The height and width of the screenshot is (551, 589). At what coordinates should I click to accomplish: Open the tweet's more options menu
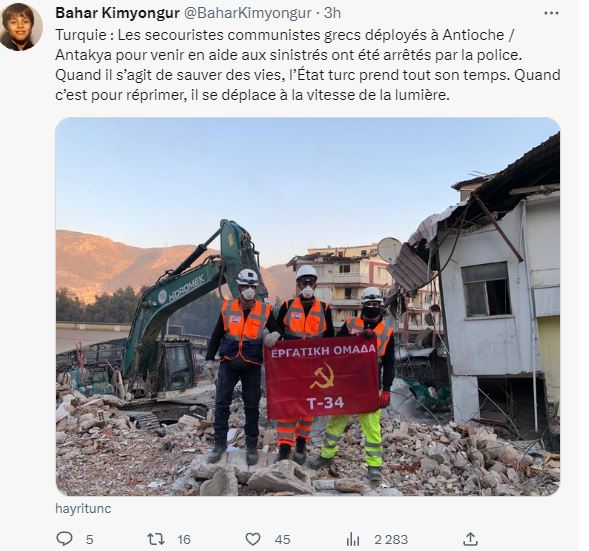551,13
